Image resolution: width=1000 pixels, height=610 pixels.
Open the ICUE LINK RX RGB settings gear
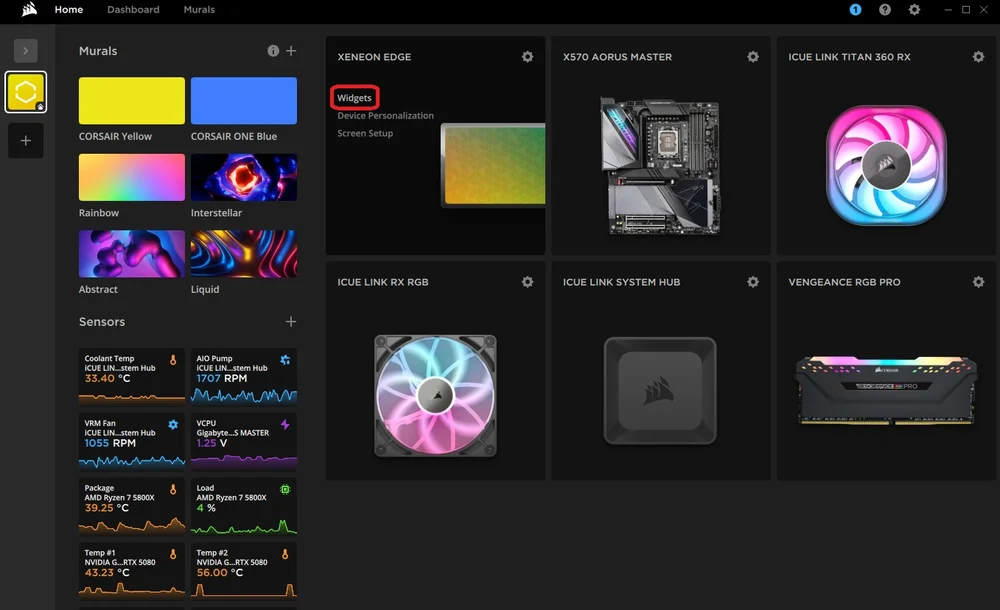pos(527,282)
